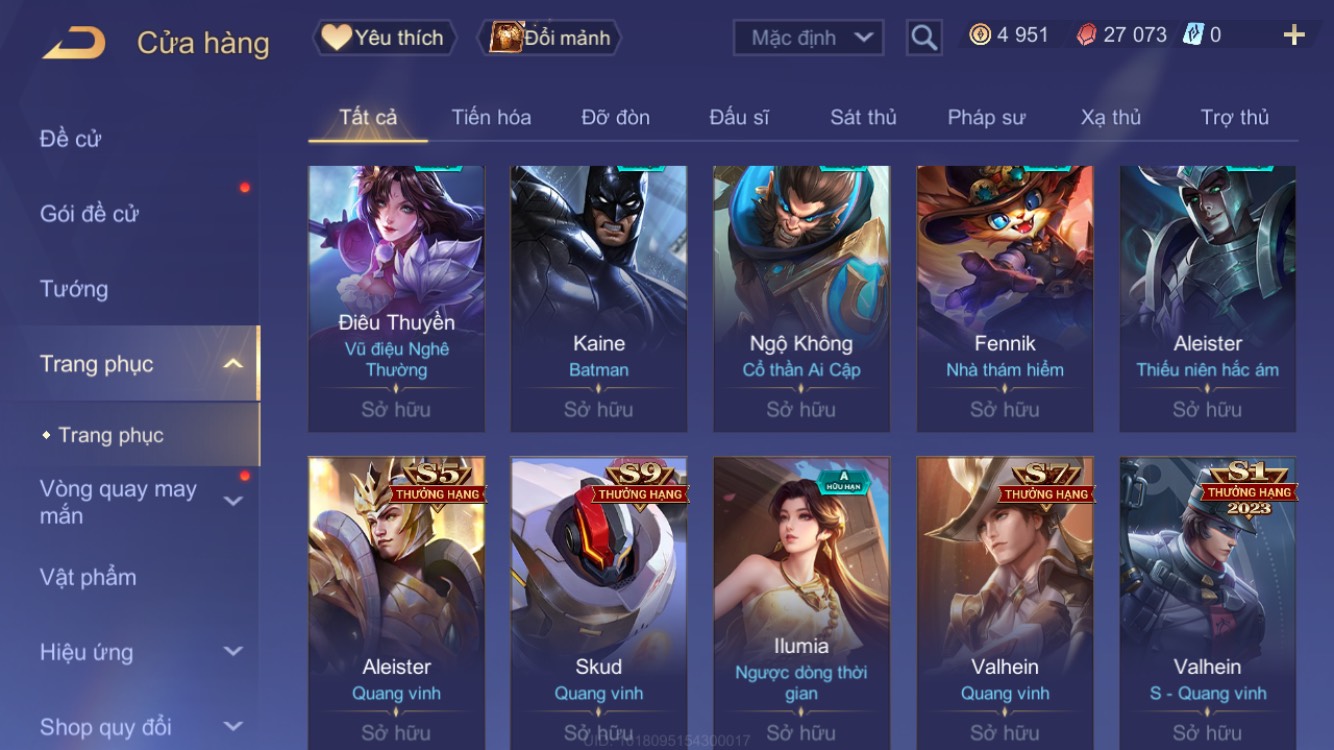Collapse the Trang phục sidebar section

[233, 364]
